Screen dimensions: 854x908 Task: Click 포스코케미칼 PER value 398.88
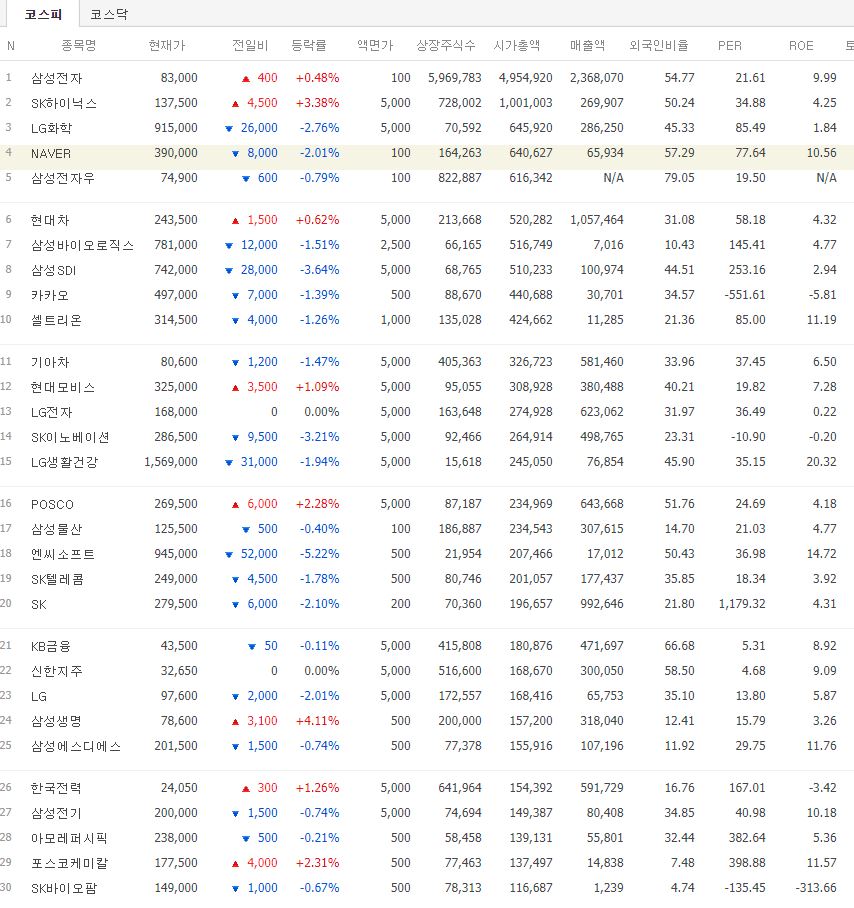point(747,863)
